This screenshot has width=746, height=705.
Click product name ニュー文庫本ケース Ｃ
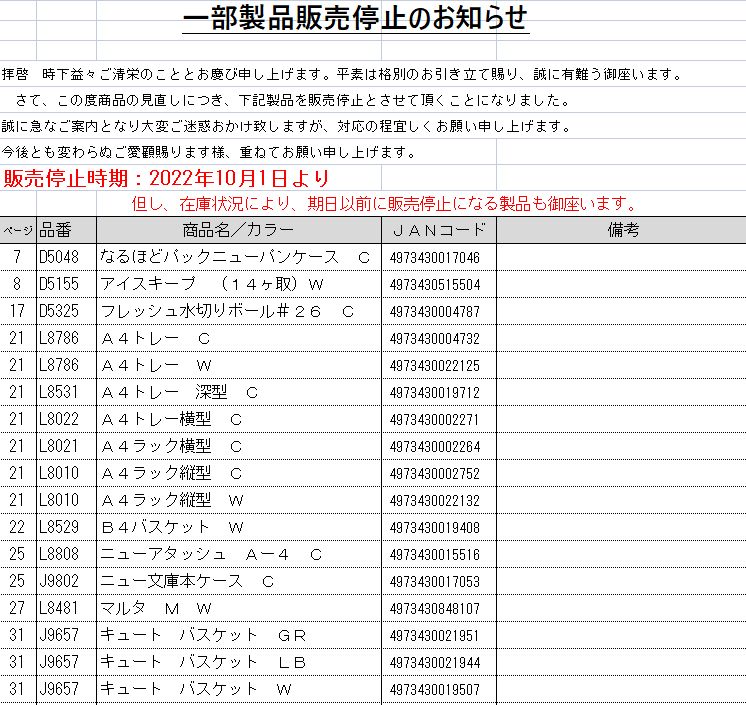(187, 581)
